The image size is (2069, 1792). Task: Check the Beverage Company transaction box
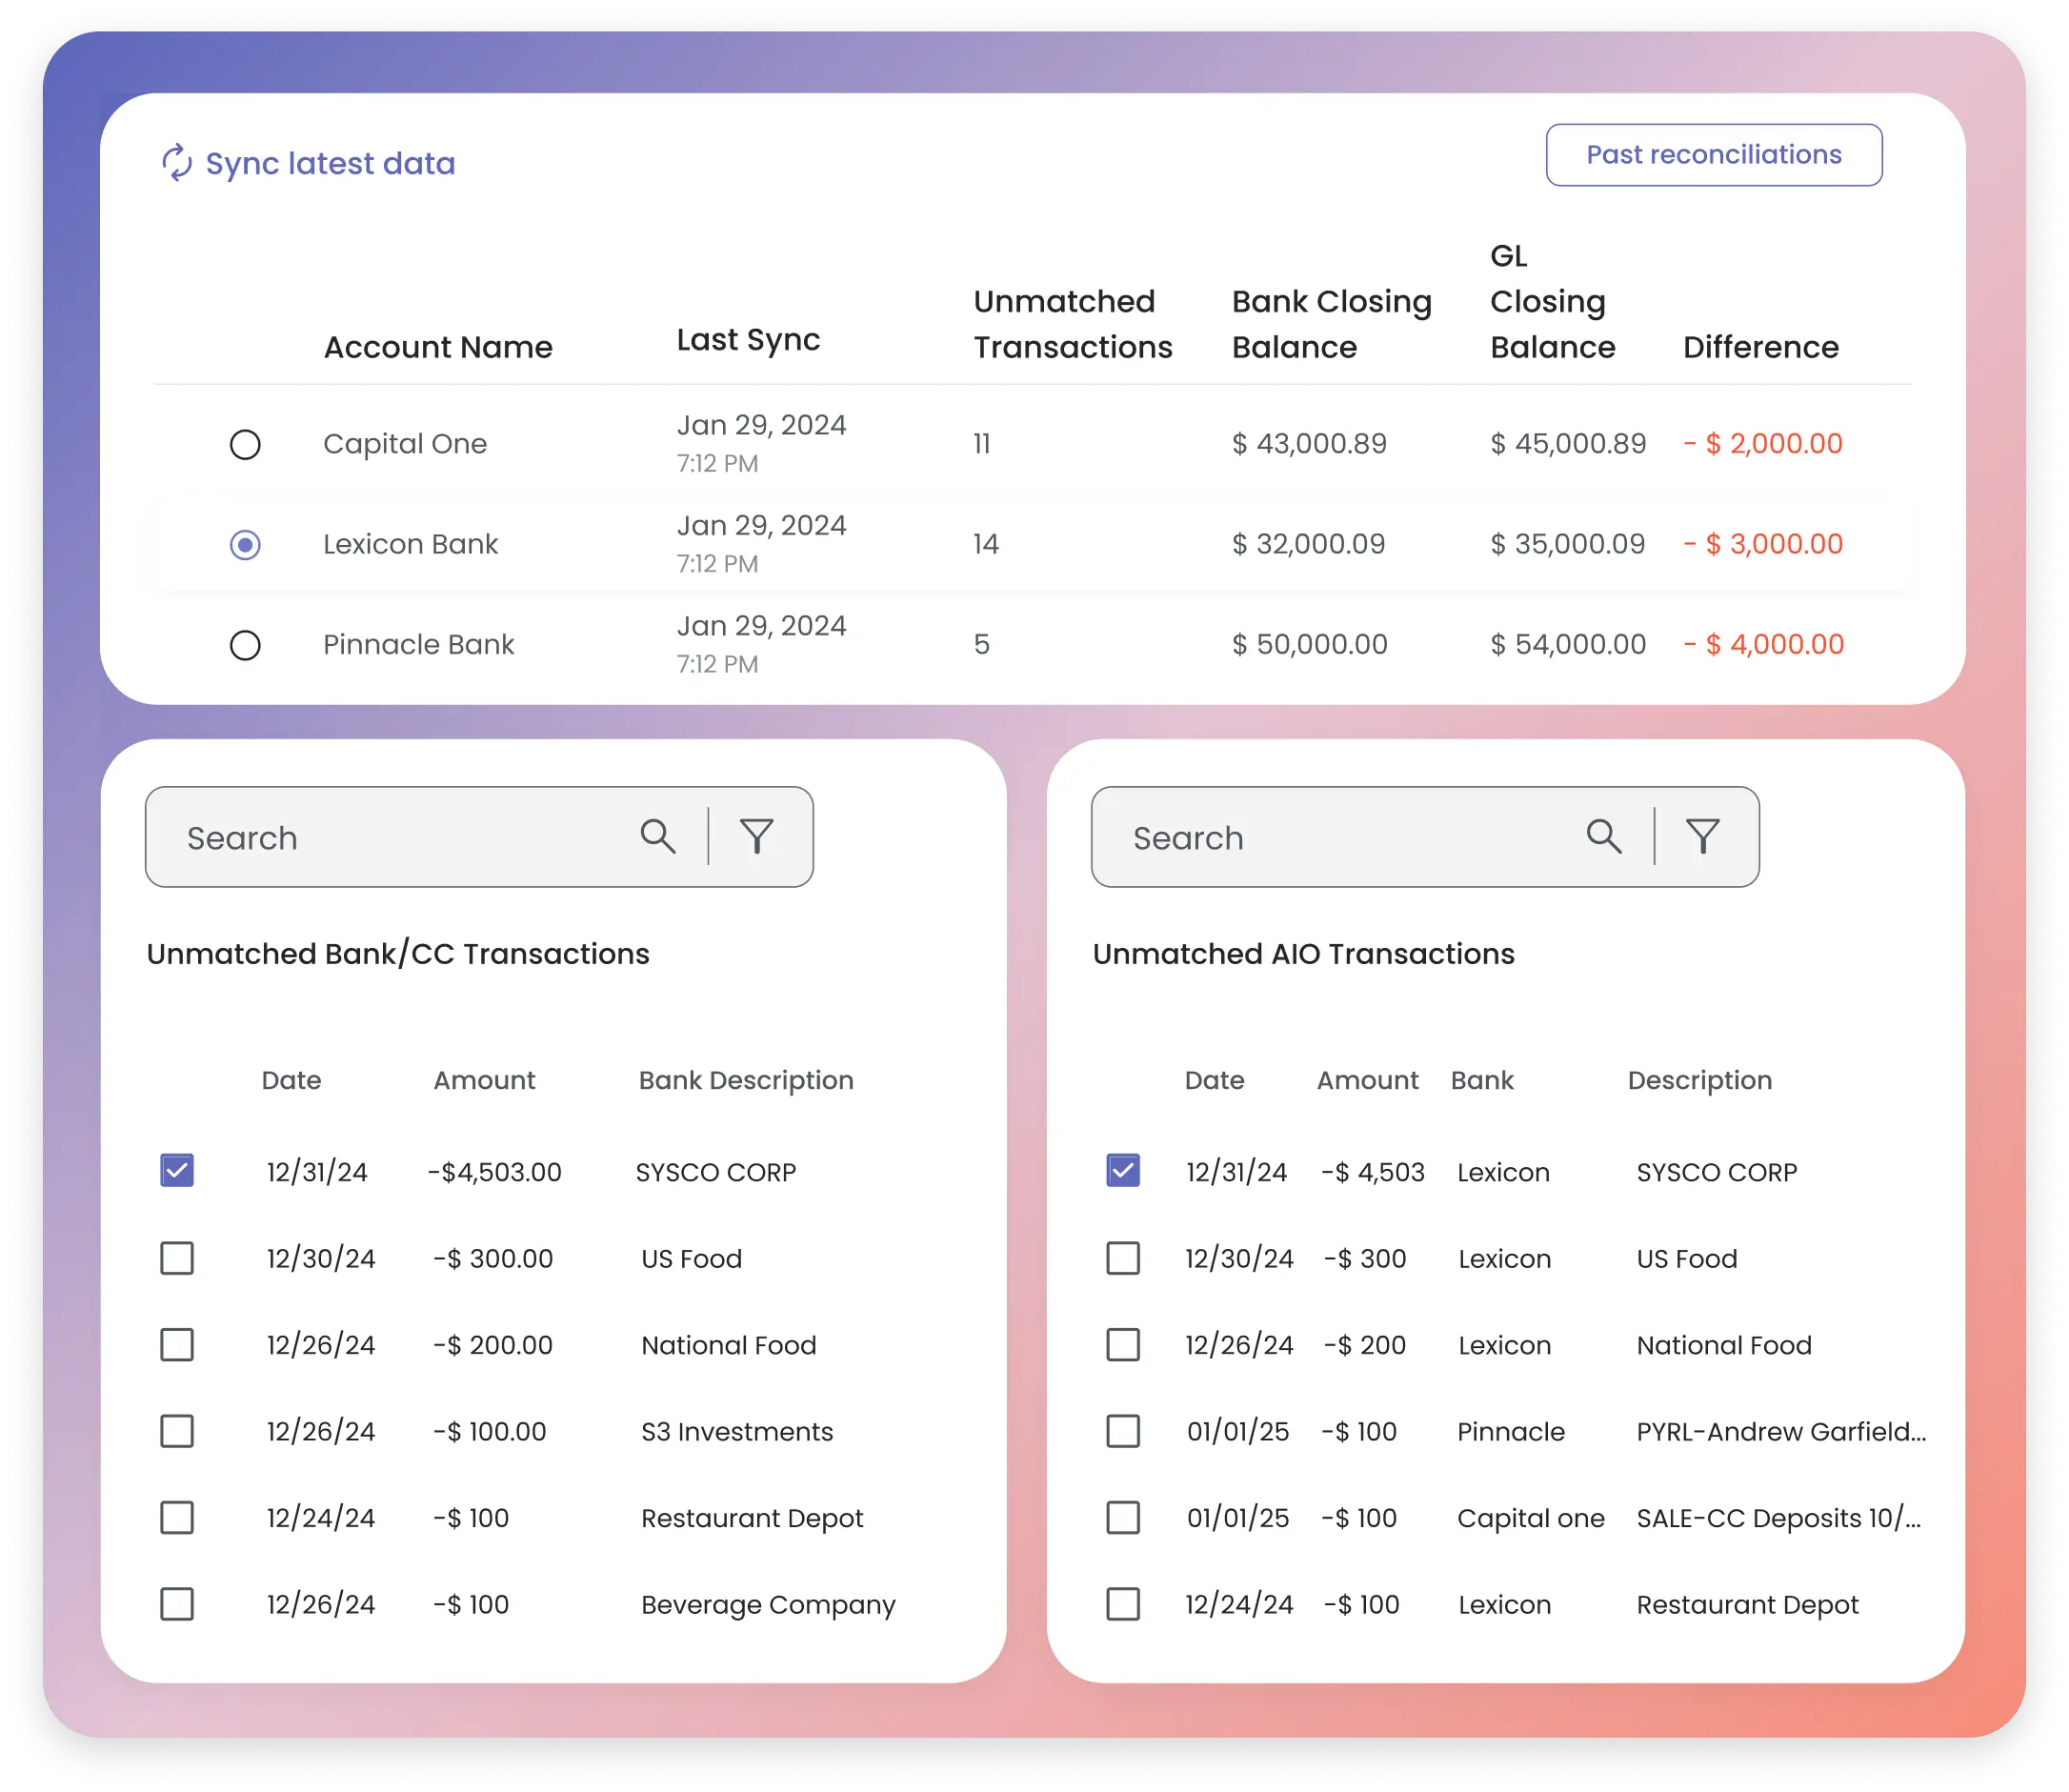[x=177, y=1603]
